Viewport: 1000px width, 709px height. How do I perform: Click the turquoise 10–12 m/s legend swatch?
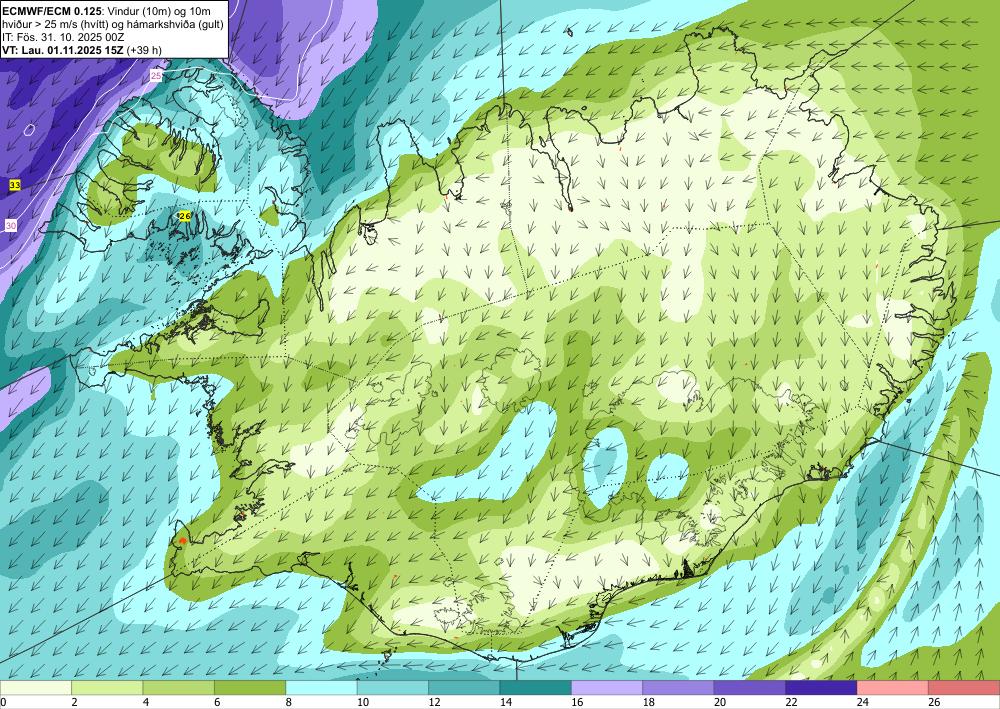tap(393, 687)
